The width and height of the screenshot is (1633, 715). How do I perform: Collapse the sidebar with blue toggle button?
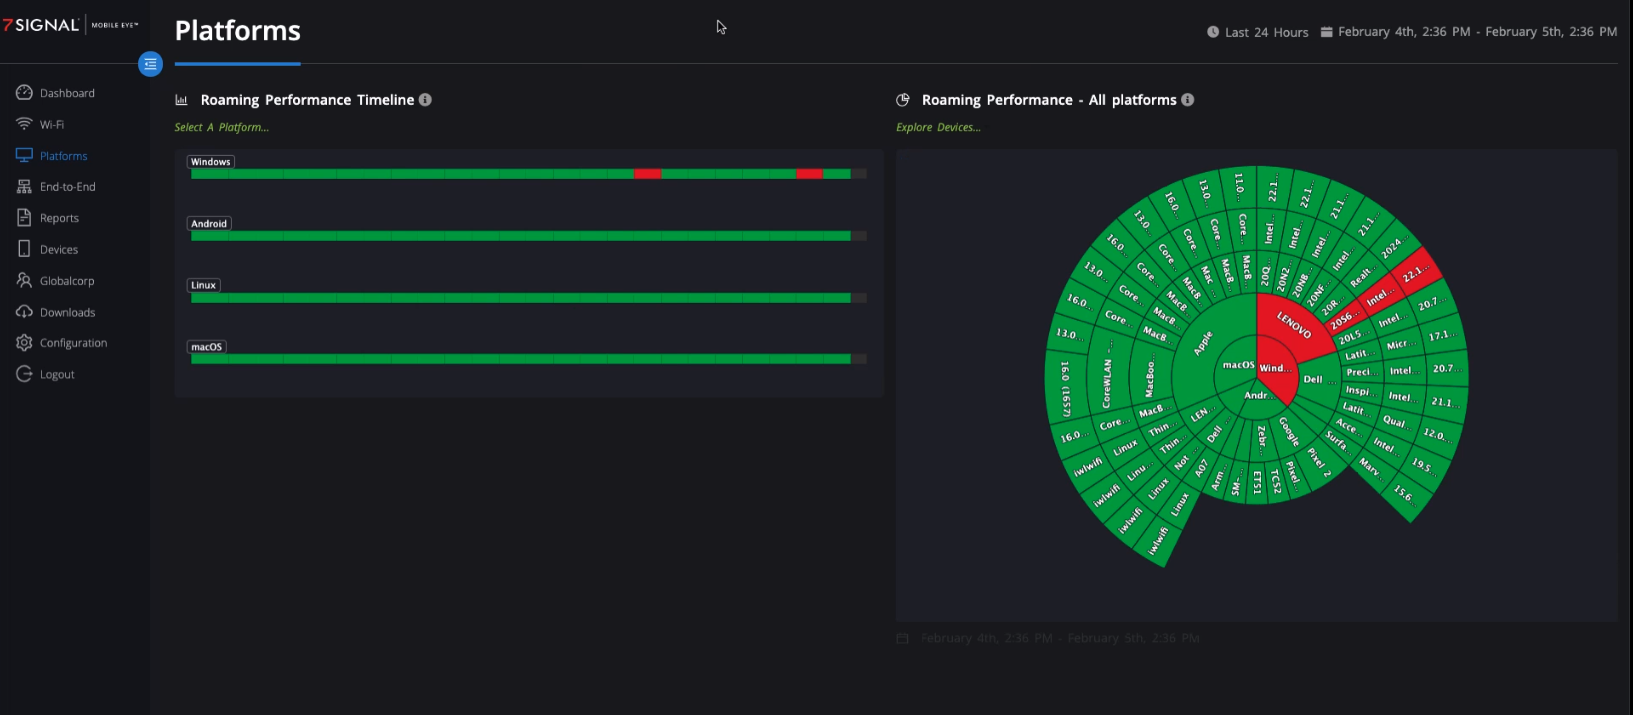coord(150,64)
